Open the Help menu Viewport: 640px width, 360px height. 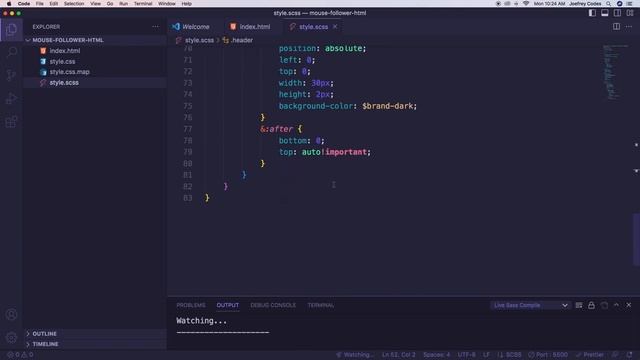[x=187, y=4]
